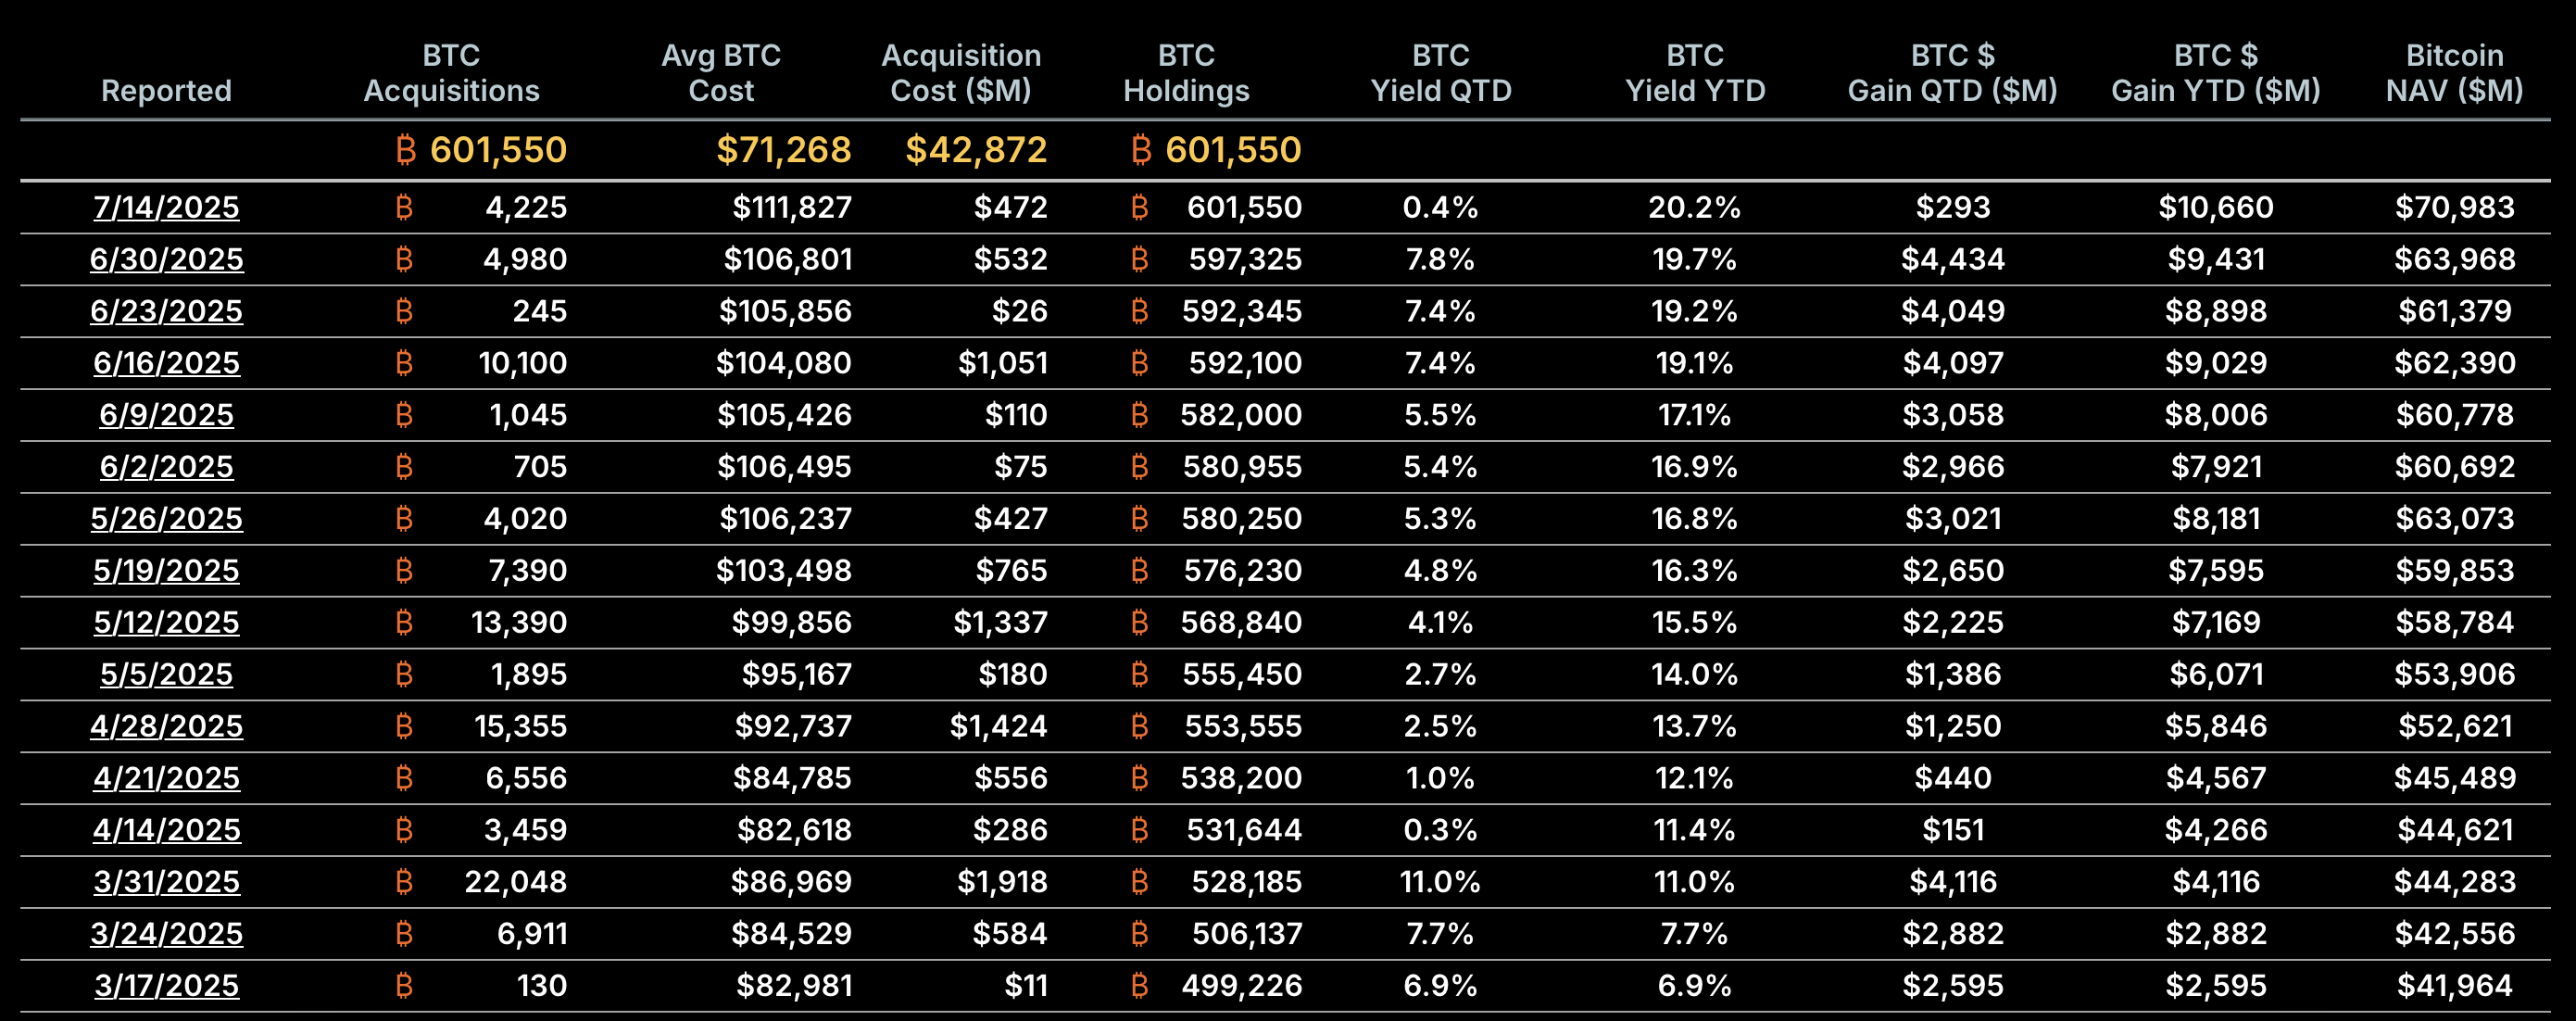Click the Bitcoin icon next to 22,048 acquisitions
The height and width of the screenshot is (1021, 2576).
tap(404, 881)
